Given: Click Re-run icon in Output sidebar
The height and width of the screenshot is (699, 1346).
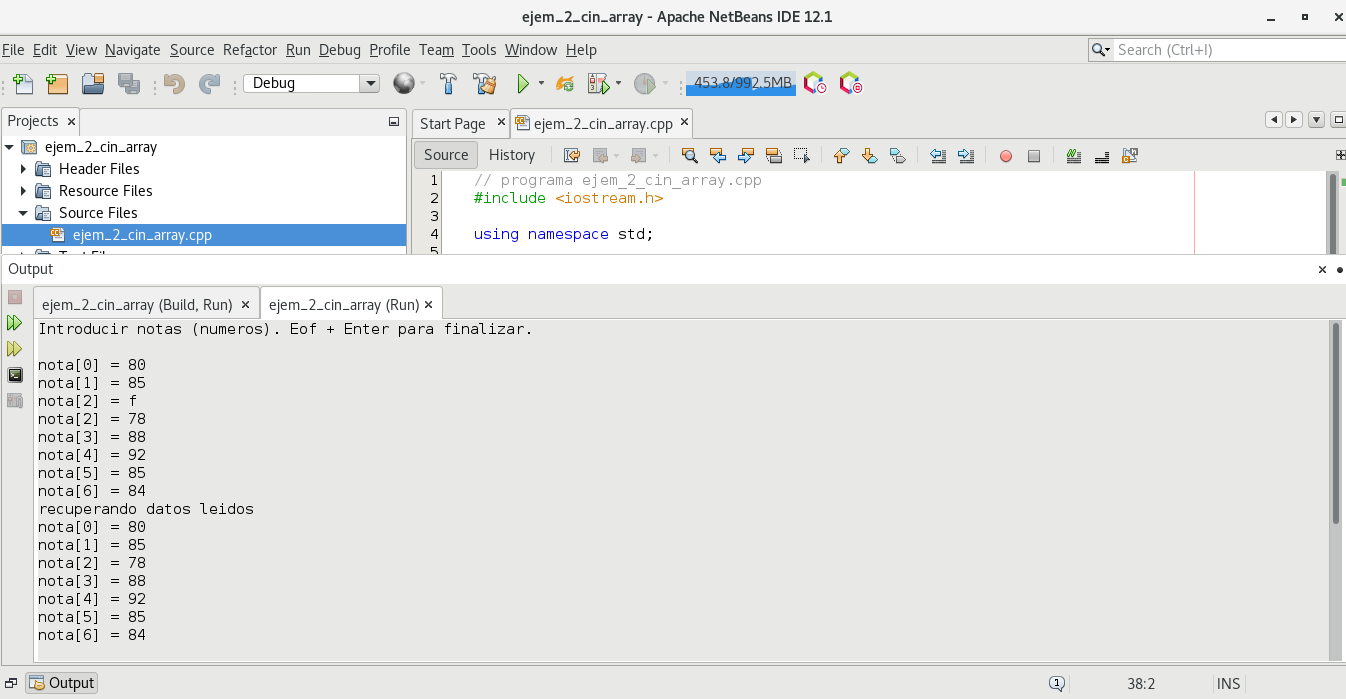Looking at the screenshot, I should click(x=15, y=323).
